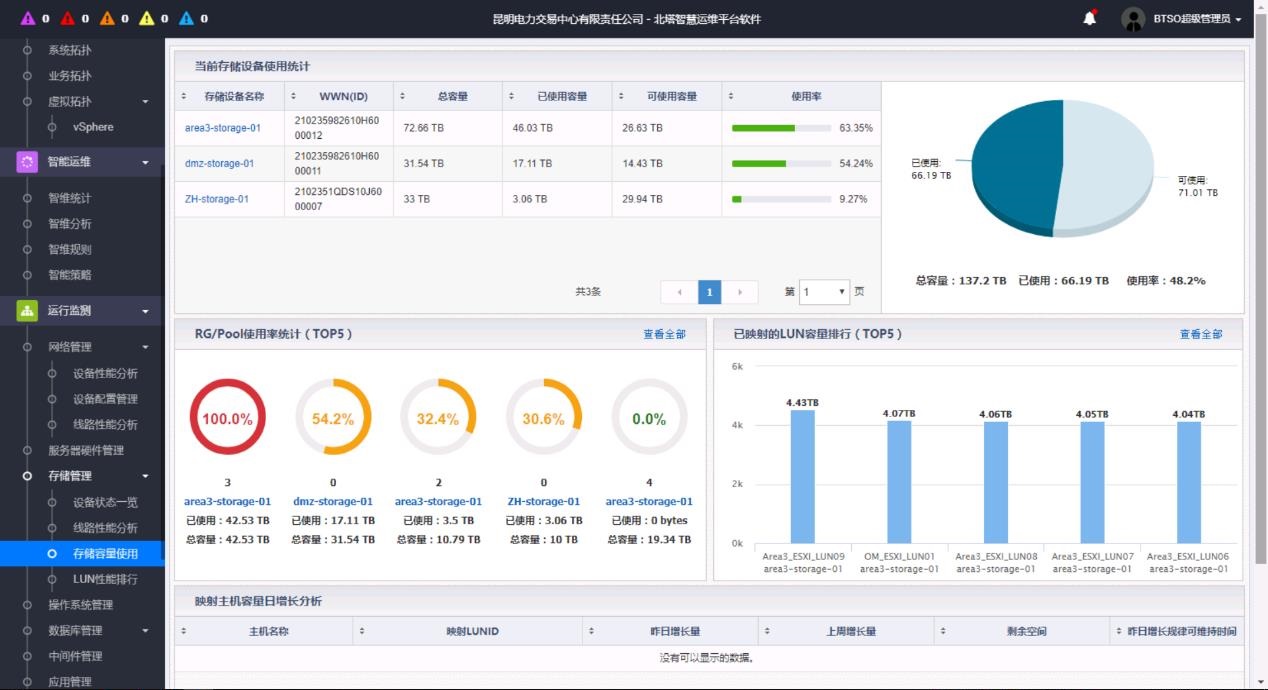Click the green 运行监测 section icon
Viewport: 1268px width, 690px height.
coord(27,311)
